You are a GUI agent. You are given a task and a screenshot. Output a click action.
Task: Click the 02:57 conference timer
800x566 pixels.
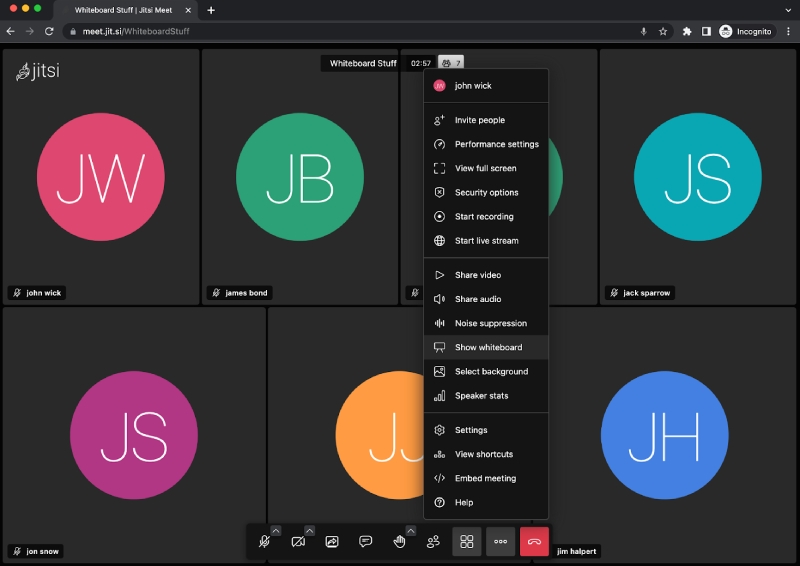[x=420, y=63]
